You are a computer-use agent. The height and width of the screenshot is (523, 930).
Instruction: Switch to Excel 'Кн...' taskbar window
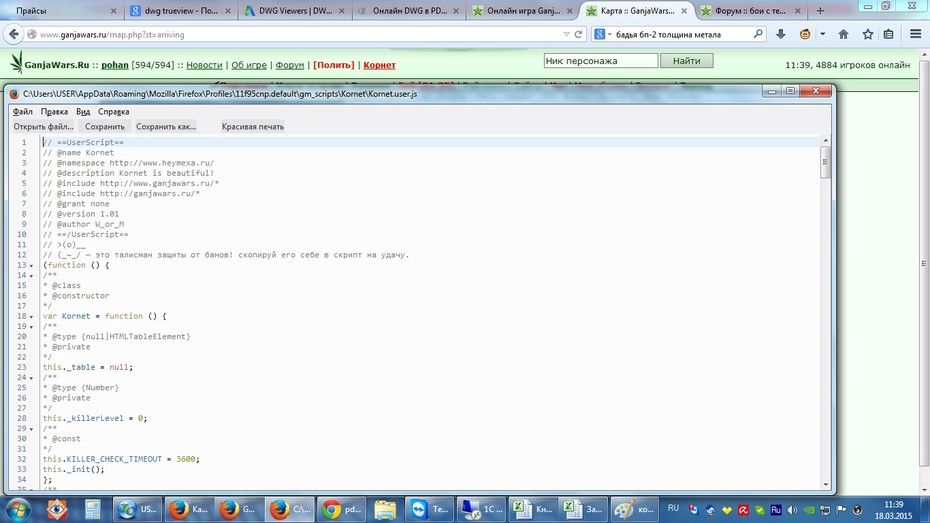(532, 509)
